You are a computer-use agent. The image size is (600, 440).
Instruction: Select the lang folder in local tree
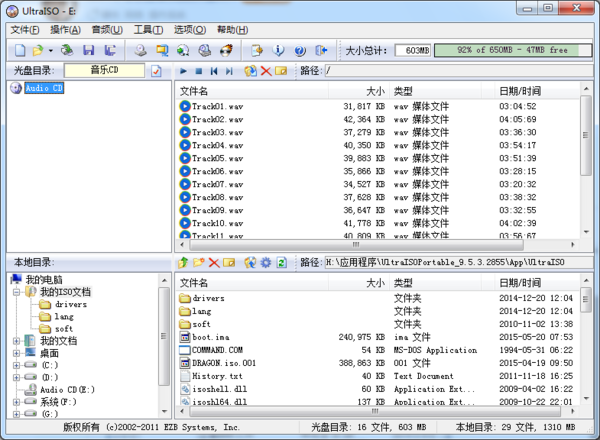pos(64,316)
